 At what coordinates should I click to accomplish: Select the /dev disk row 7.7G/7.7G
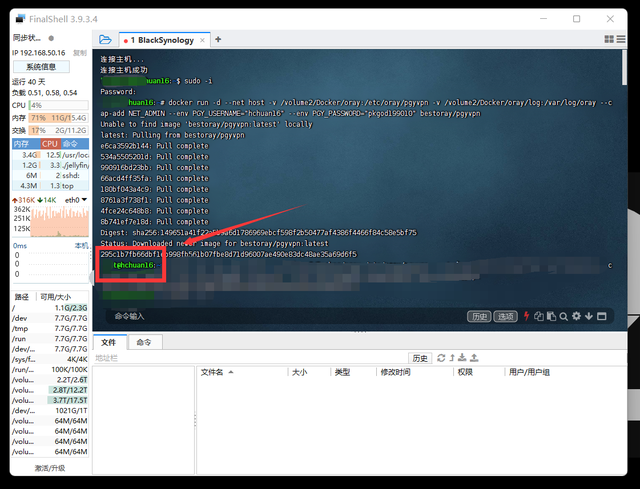[50, 318]
